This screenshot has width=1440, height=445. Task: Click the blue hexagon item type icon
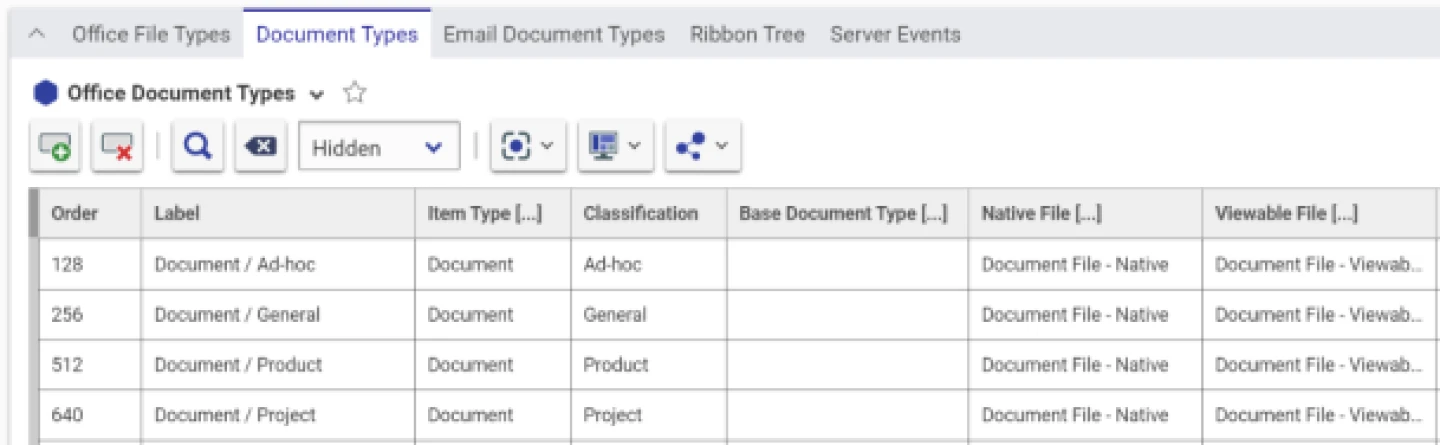46,93
